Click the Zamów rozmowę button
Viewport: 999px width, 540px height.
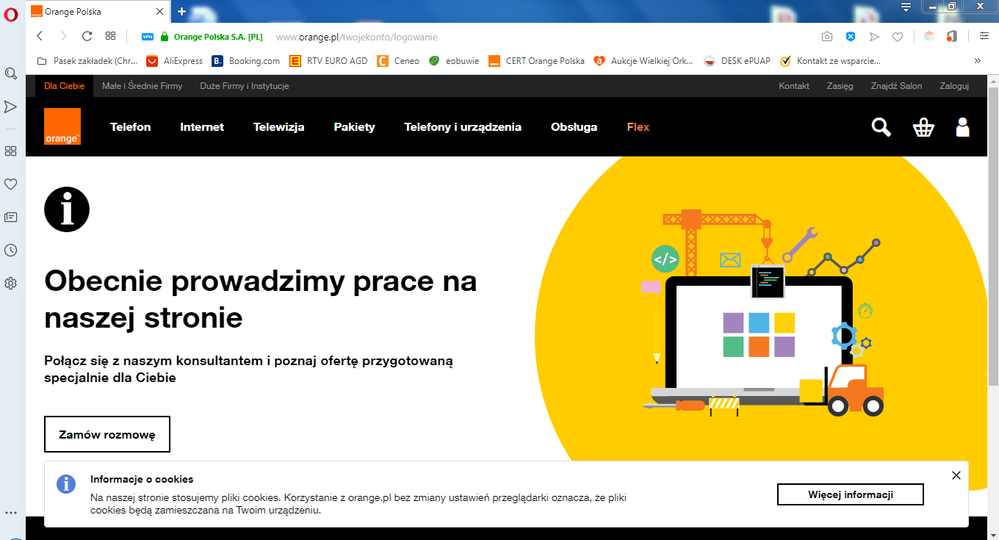coord(107,434)
